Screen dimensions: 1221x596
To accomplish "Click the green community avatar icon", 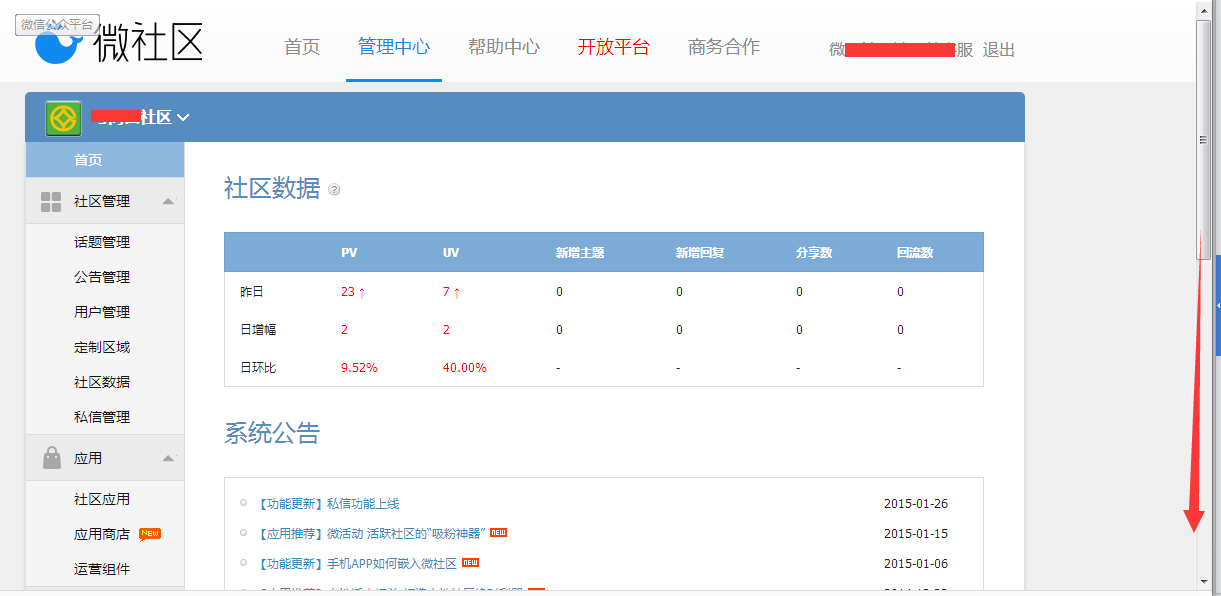I will [x=63, y=118].
